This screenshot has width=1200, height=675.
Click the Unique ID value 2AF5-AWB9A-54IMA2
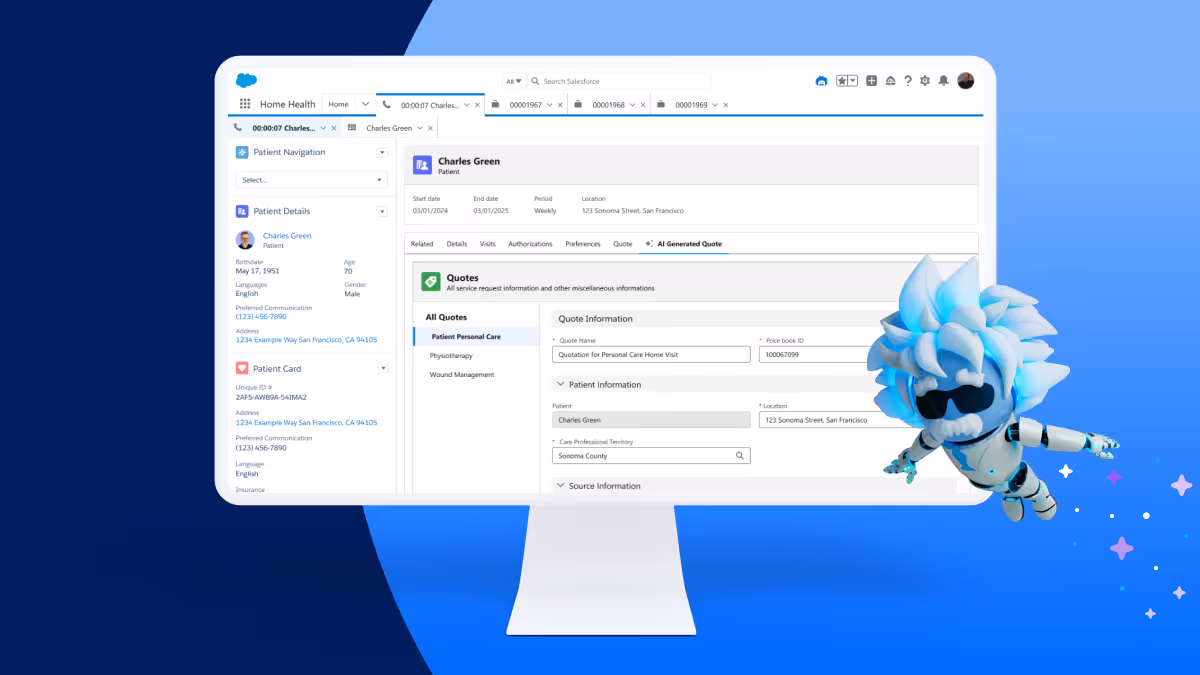(271, 397)
